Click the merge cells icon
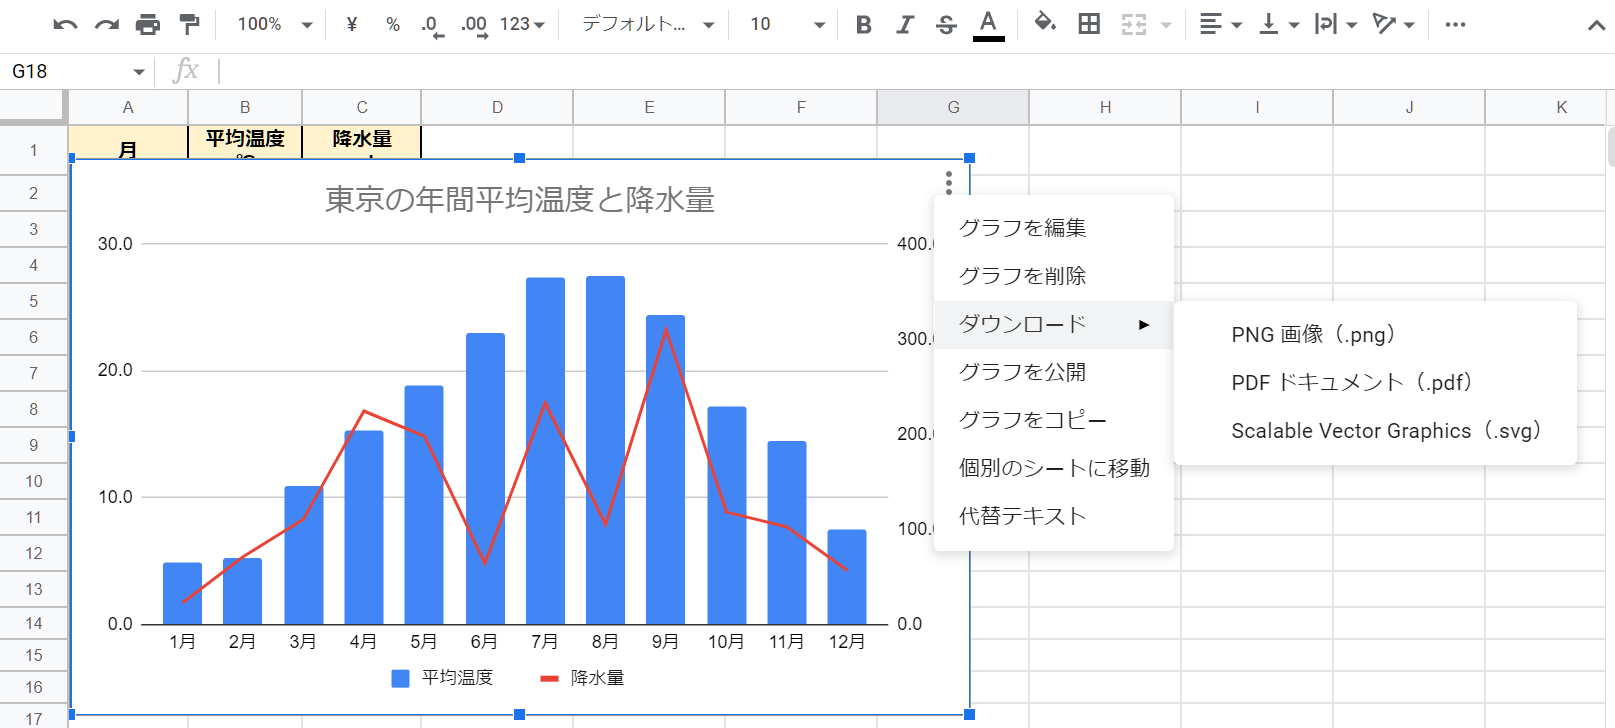1615x728 pixels. [1134, 24]
